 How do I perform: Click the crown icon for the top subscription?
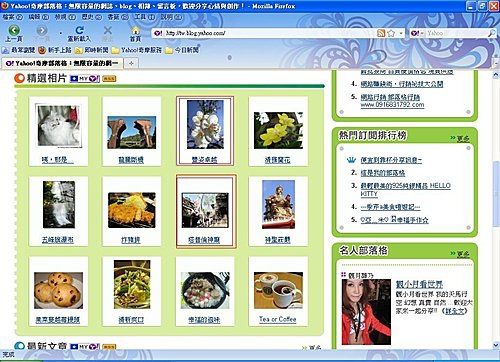351,160
